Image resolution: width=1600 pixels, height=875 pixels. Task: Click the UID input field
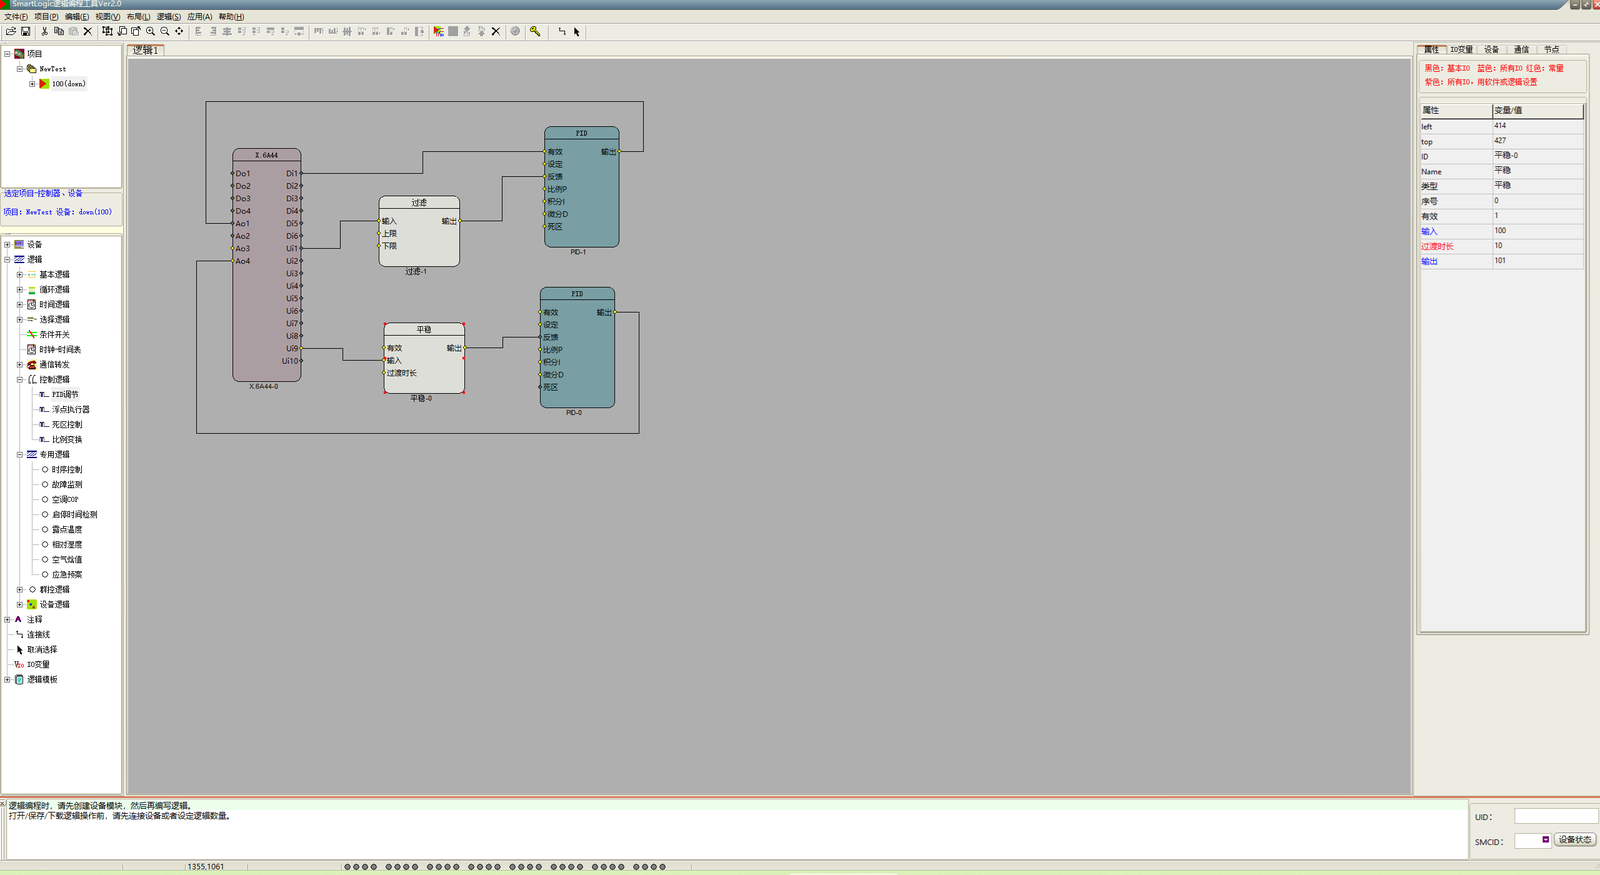[1555, 816]
